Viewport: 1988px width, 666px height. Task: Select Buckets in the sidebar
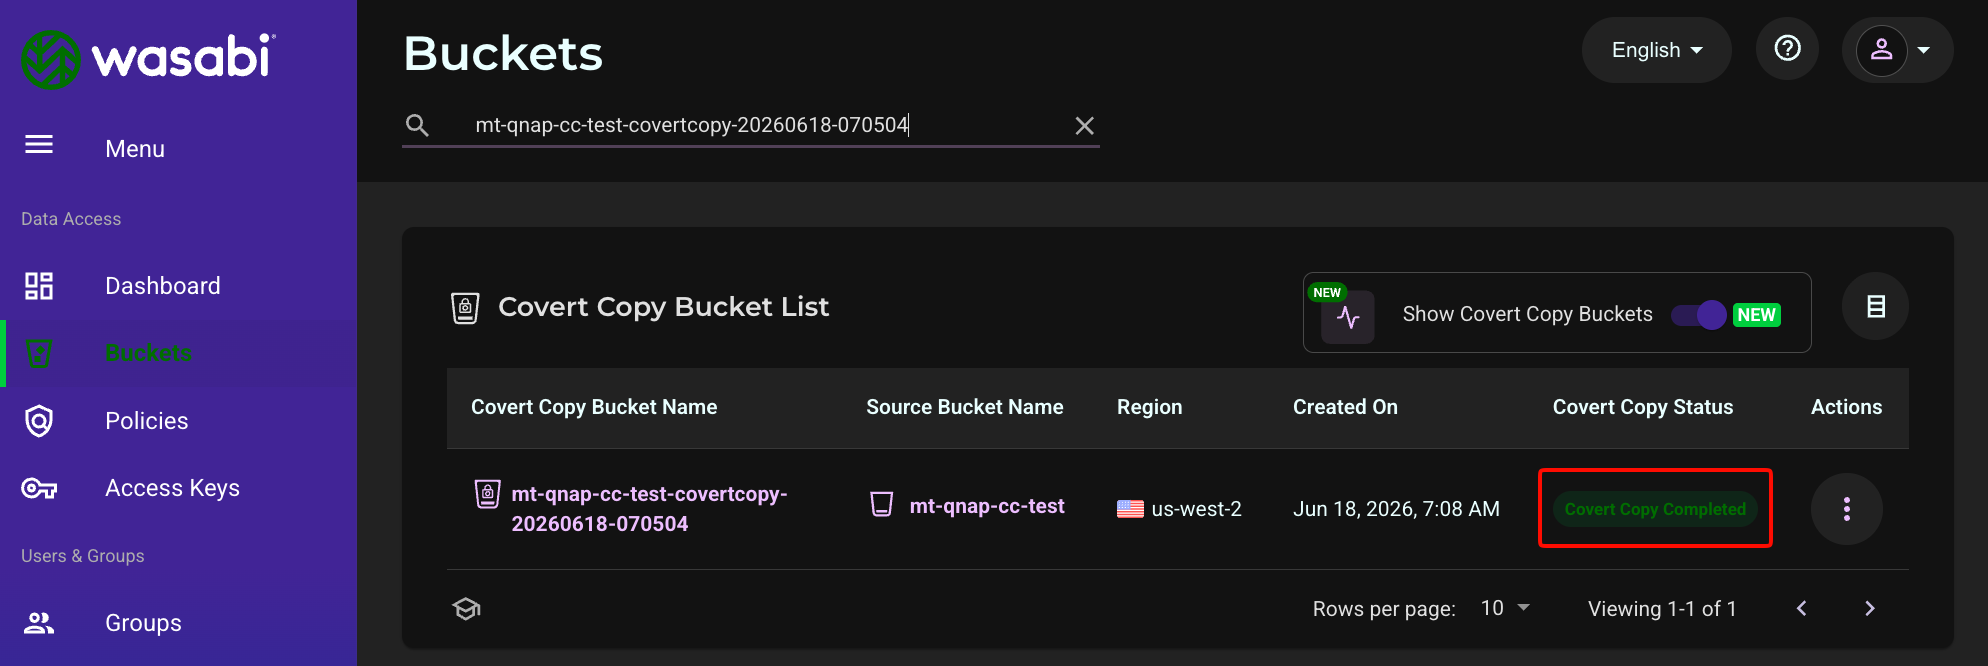148,353
